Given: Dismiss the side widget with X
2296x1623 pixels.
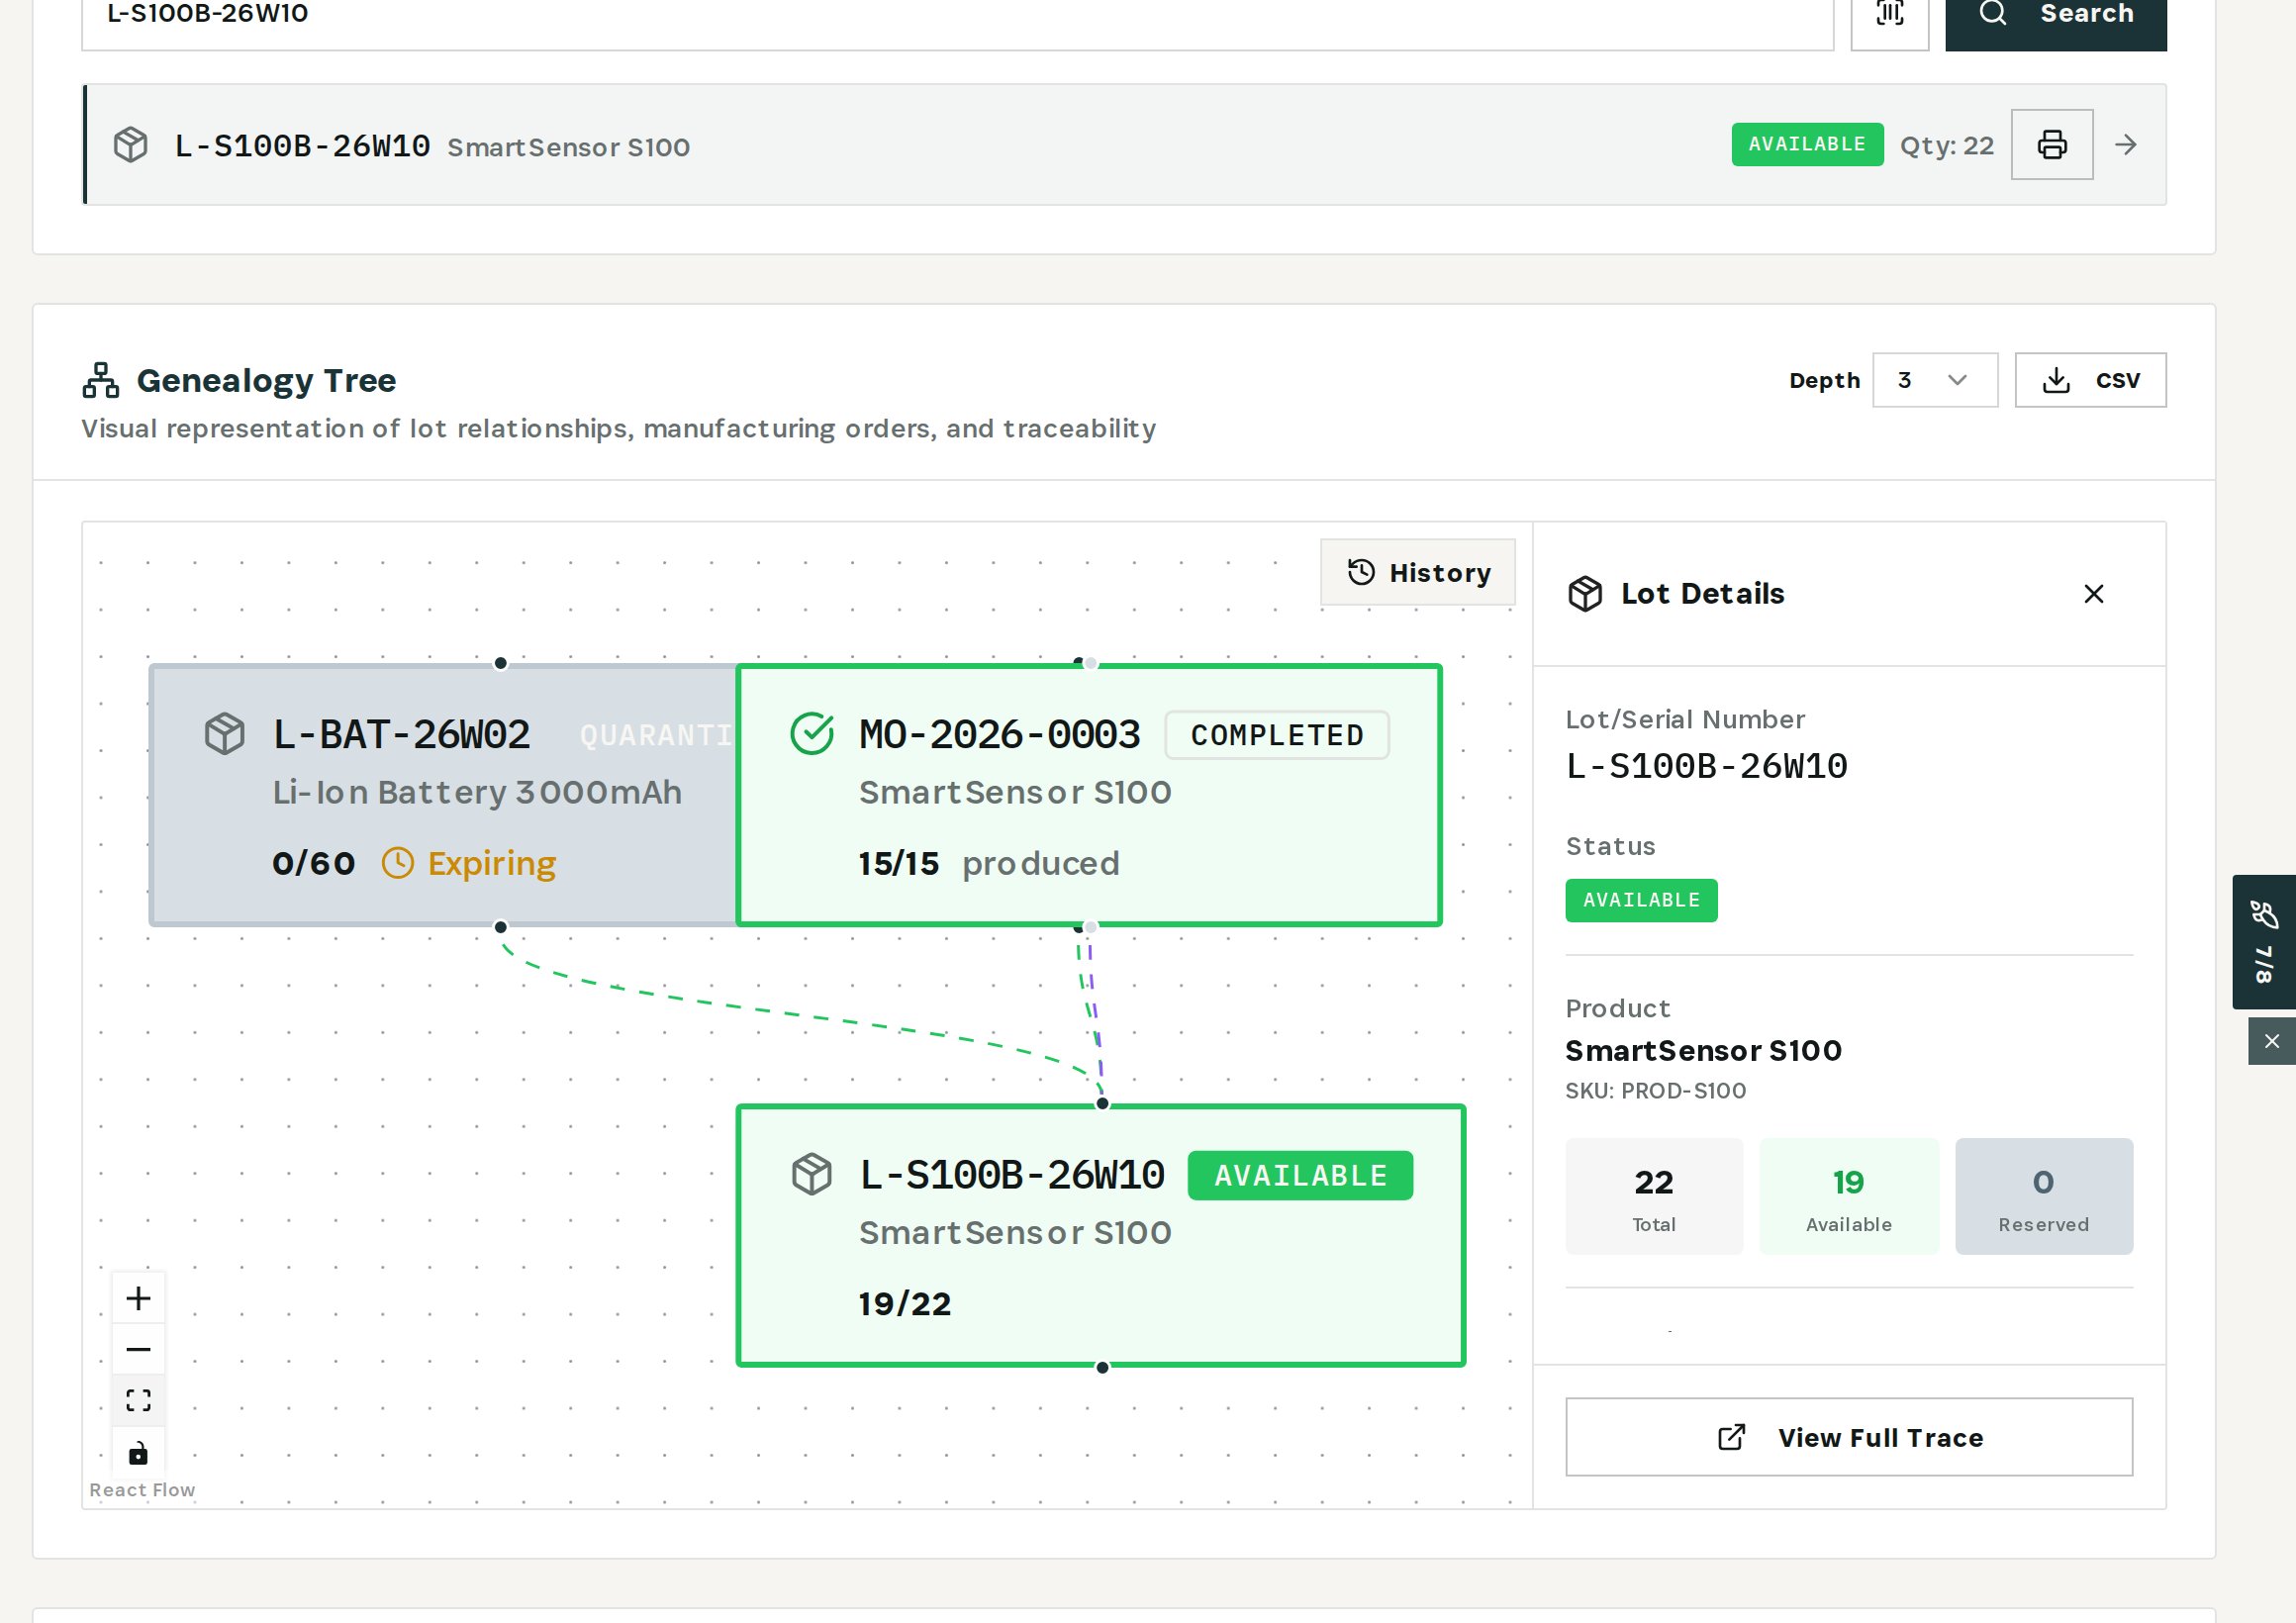Looking at the screenshot, I should pyautogui.click(x=2271, y=1041).
